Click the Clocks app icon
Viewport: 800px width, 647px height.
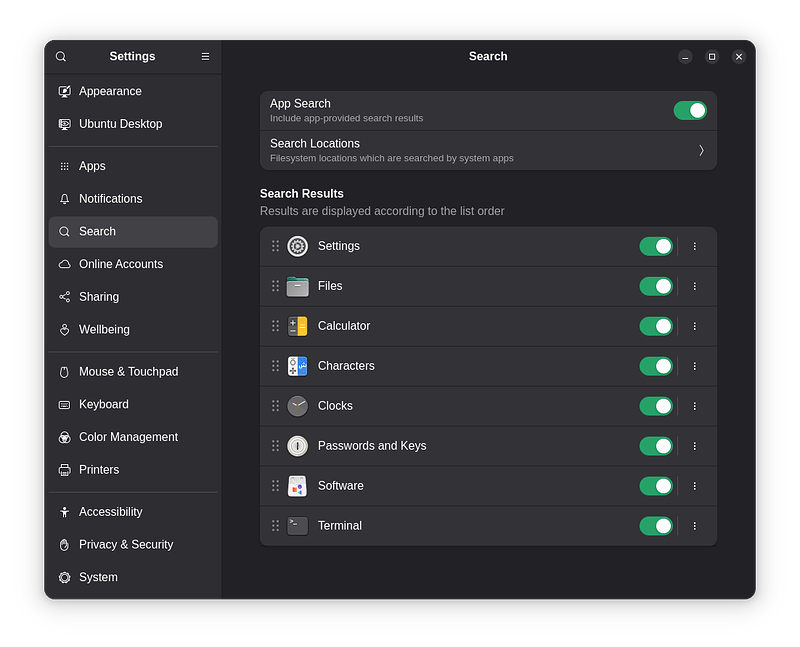pos(297,406)
